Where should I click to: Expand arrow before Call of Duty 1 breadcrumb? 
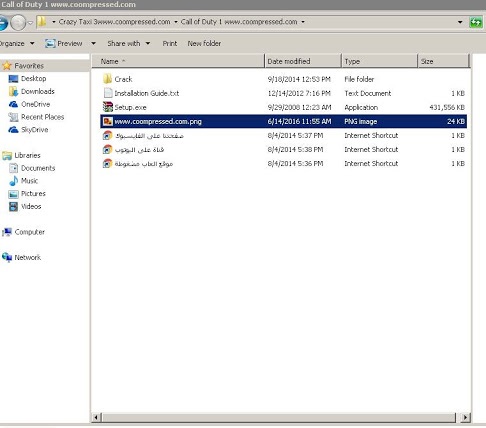click(176, 22)
